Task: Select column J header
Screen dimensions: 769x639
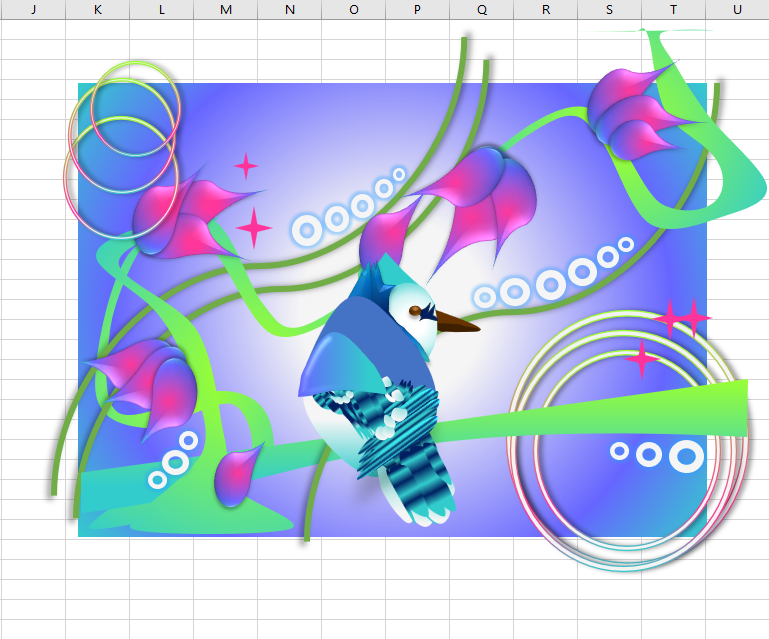Action: (x=33, y=9)
